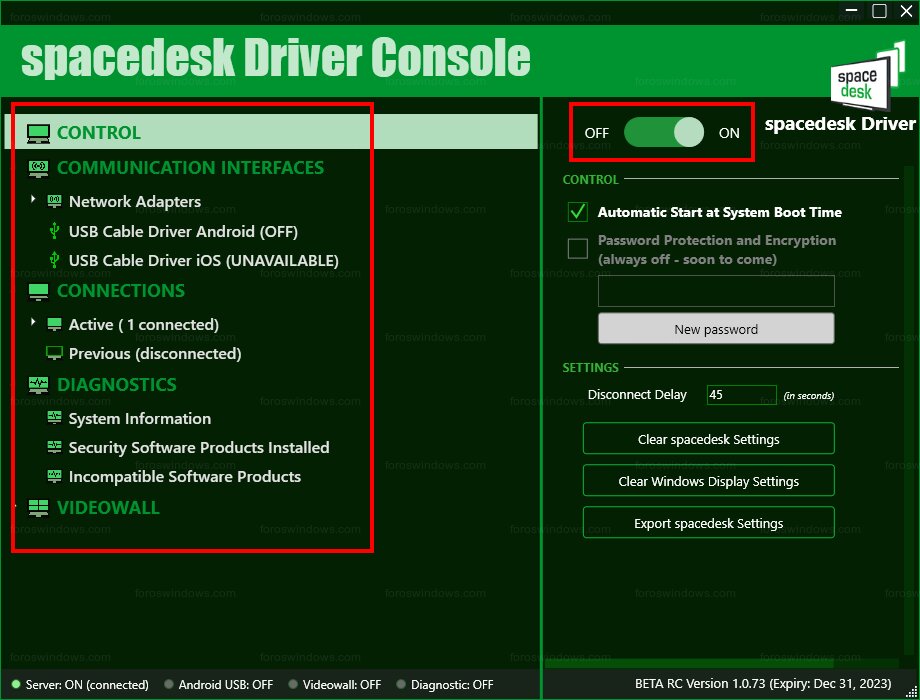Viewport: 920px width, 700px height.
Task: Click the CONTROL monitor icon
Action: point(38,133)
